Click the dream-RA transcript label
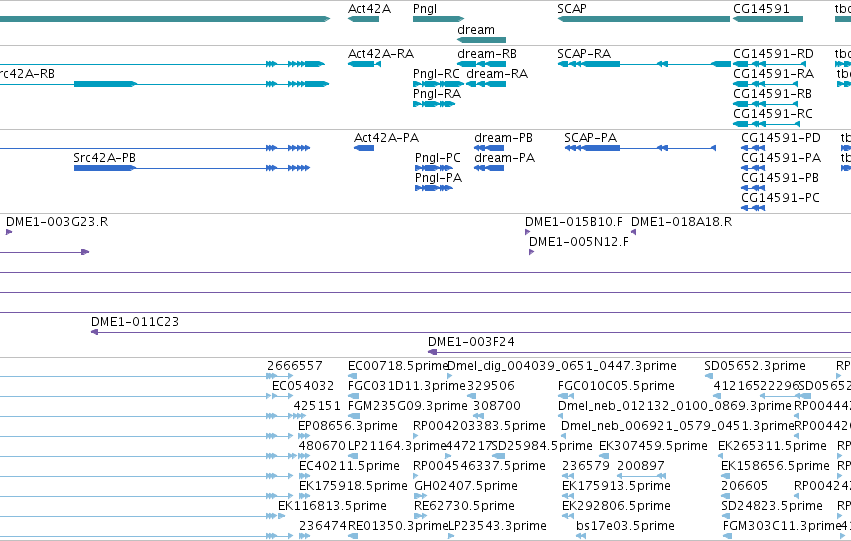This screenshot has height=541, width=851. 497,74
